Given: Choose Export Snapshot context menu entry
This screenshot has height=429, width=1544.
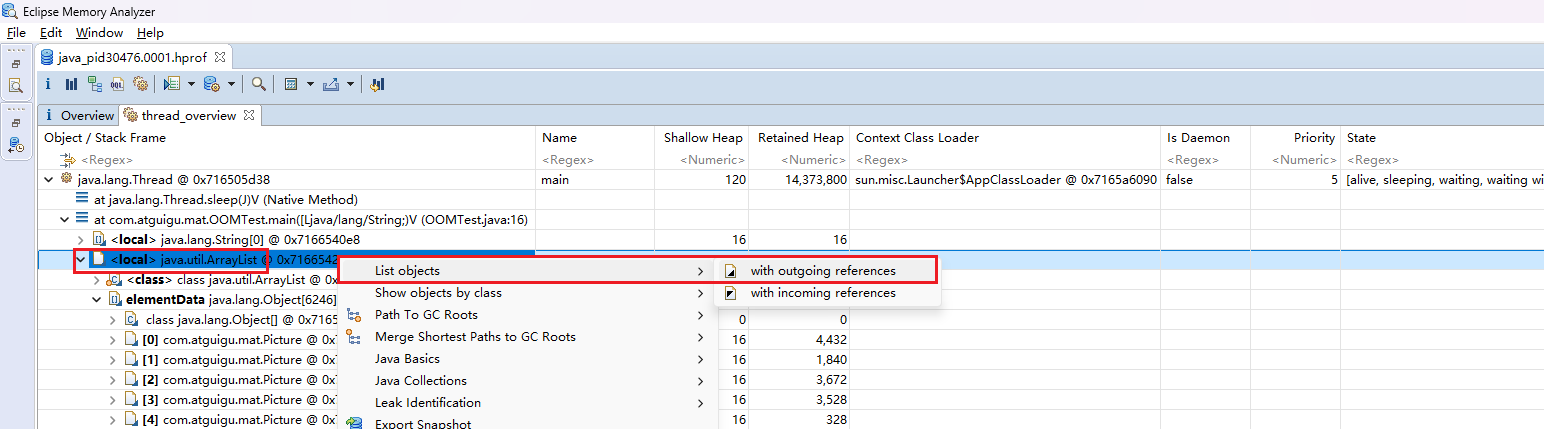Looking at the screenshot, I should (525, 422).
